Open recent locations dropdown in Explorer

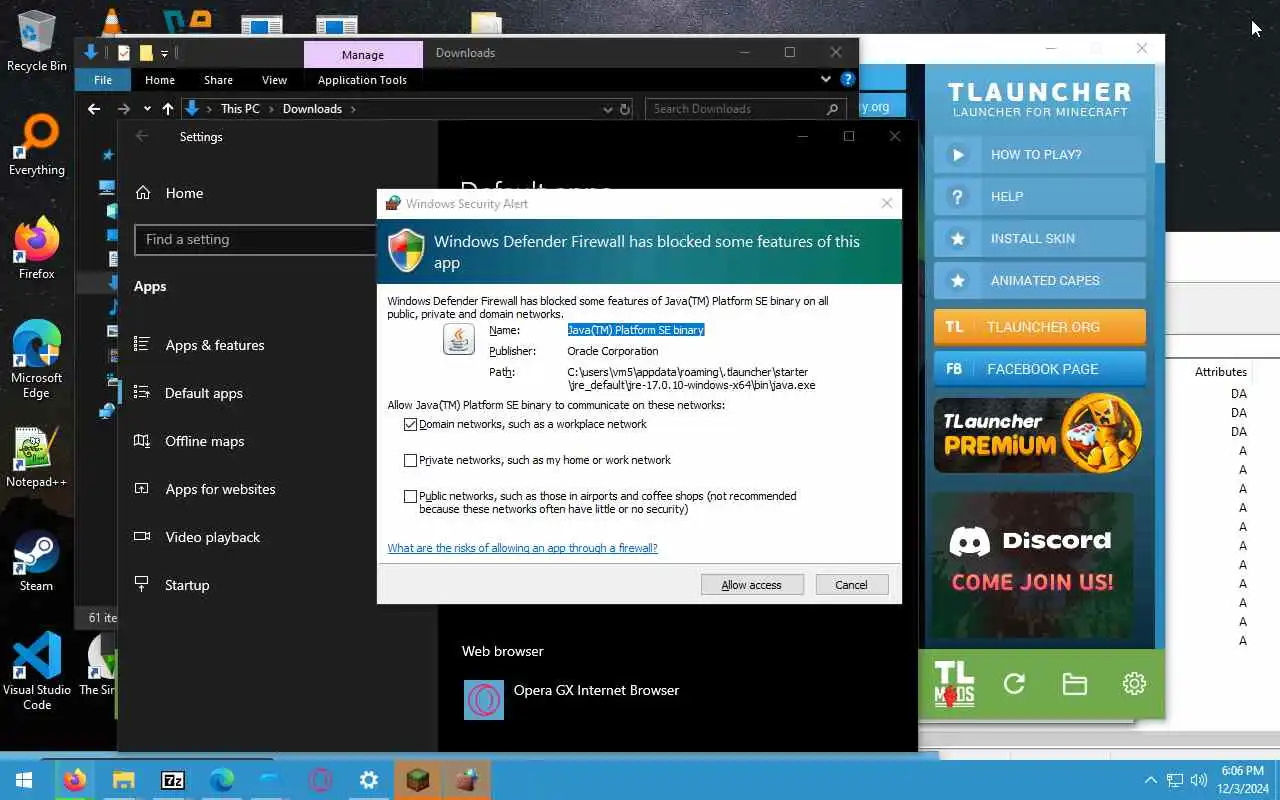pos(147,109)
